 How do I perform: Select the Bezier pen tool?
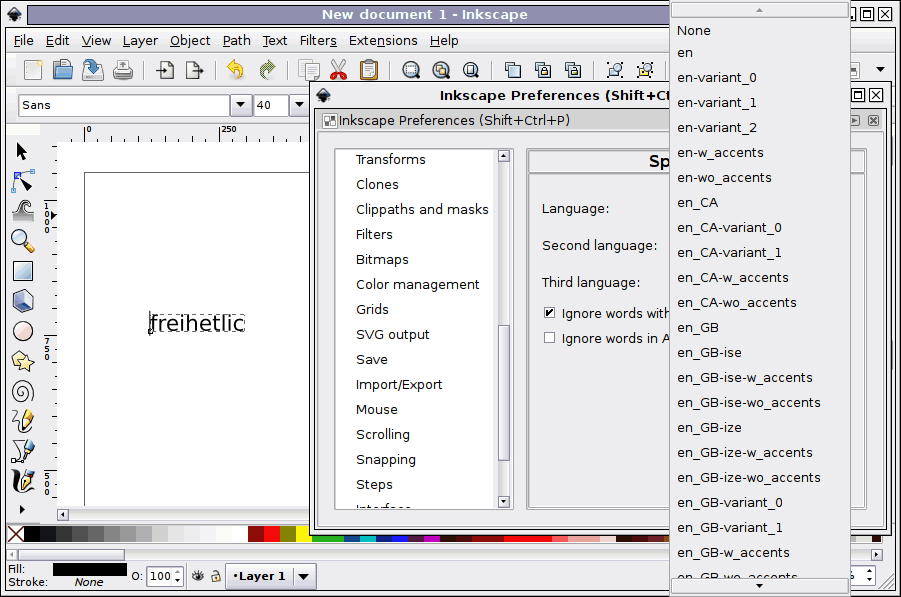click(22, 451)
